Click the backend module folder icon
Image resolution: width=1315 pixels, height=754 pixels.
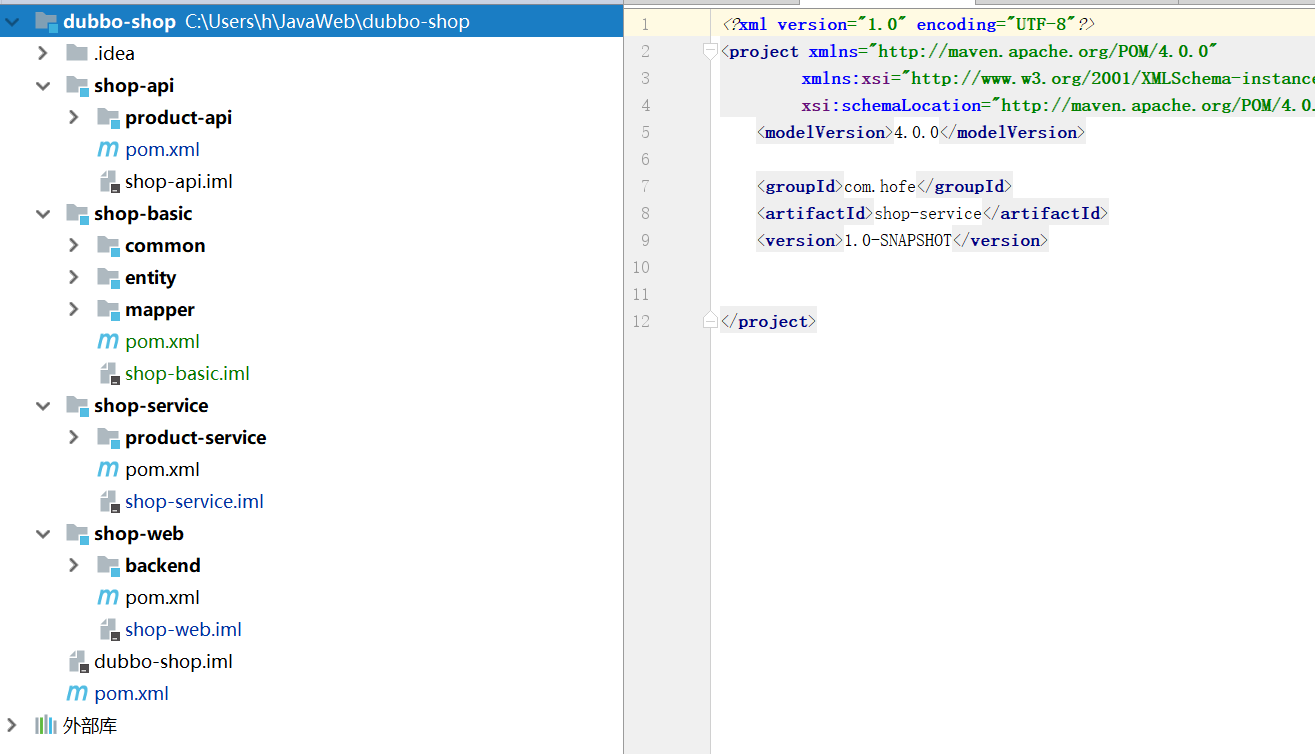coord(108,565)
